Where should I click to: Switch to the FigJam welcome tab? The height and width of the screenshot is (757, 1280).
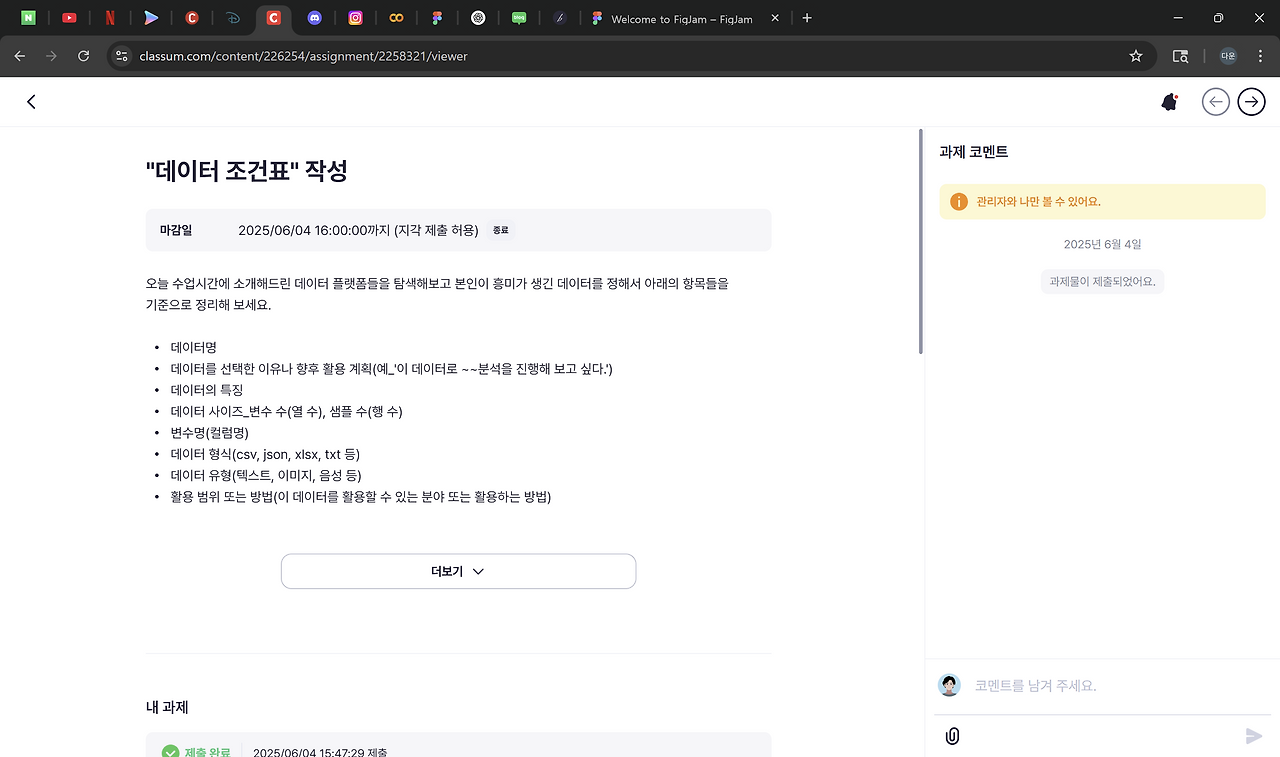tap(672, 17)
